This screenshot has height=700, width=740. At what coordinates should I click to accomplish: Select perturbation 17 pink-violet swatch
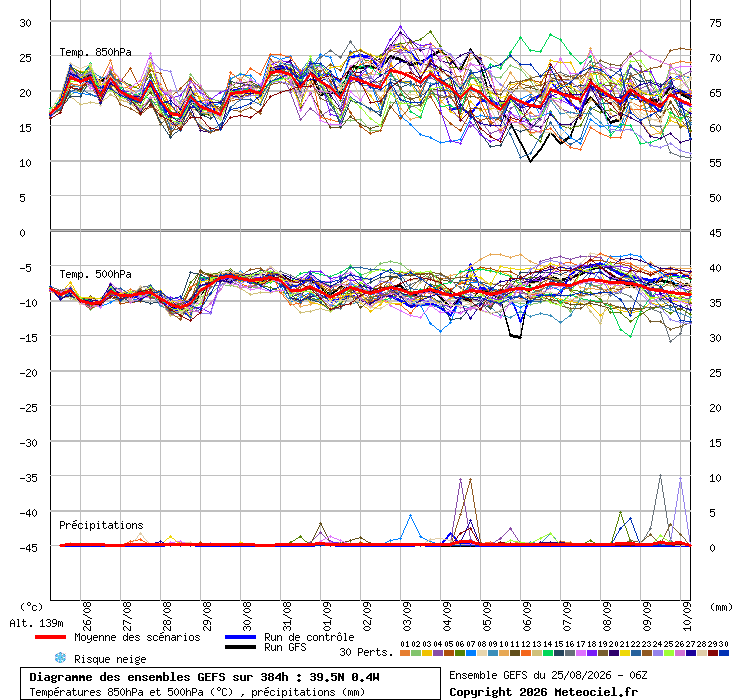click(580, 653)
